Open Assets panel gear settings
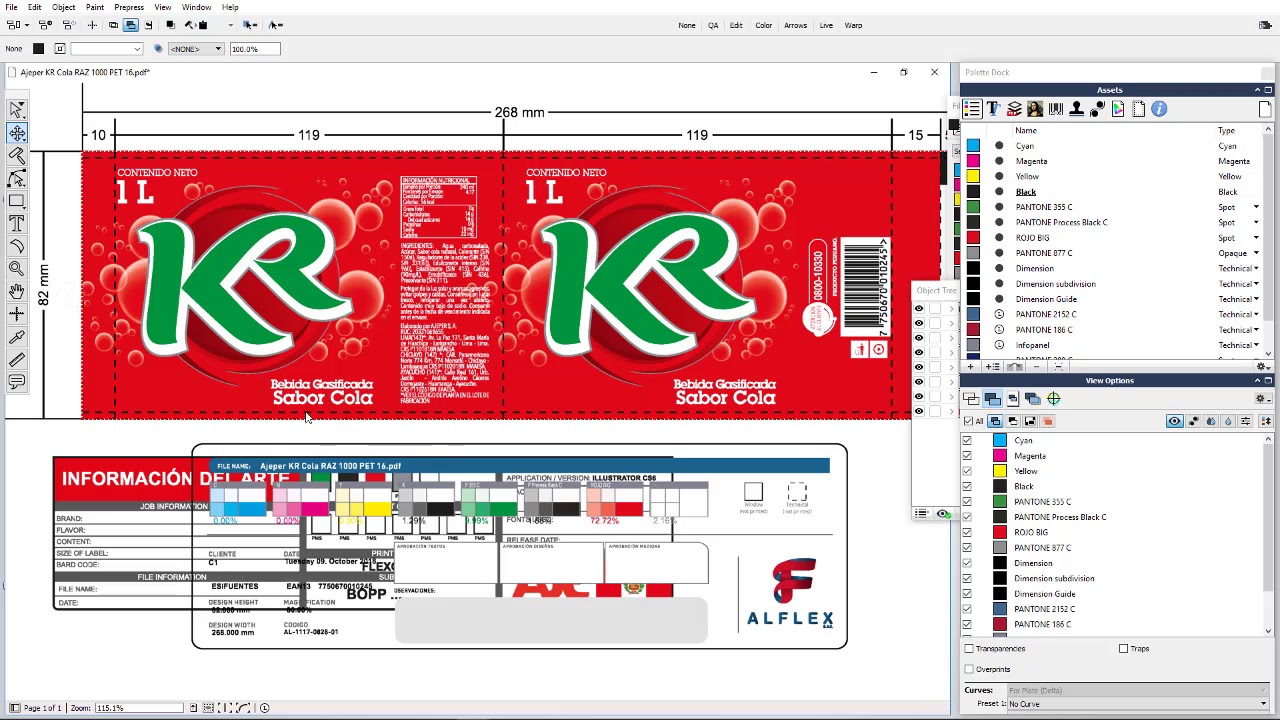 (x=1262, y=367)
